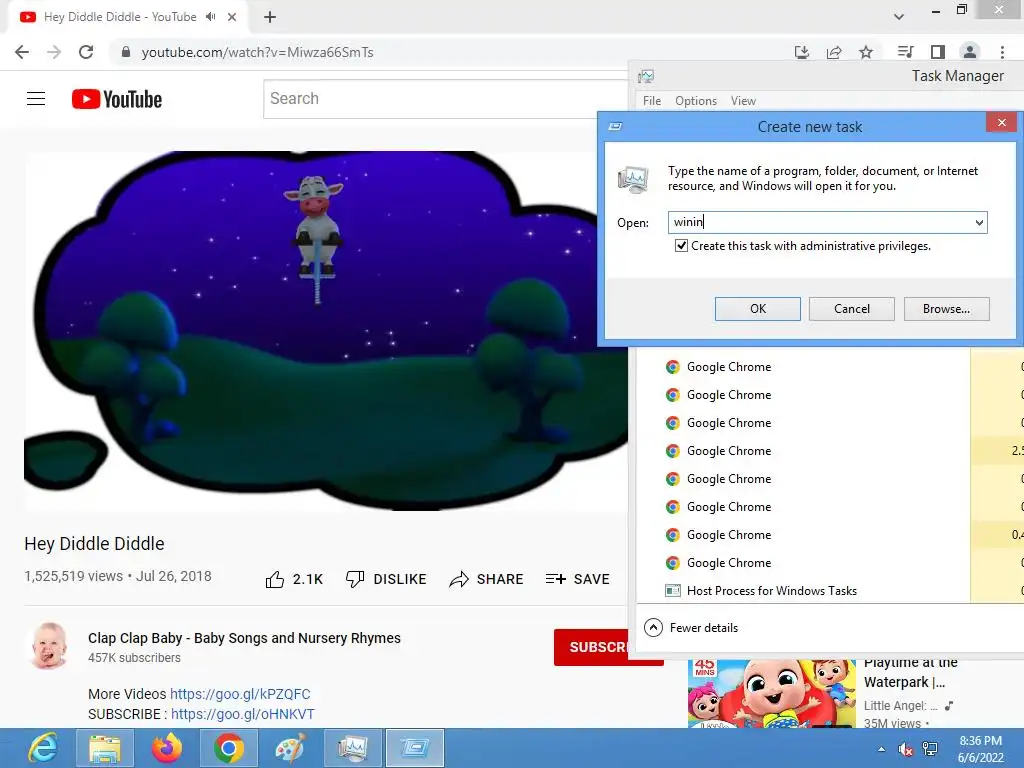The image size is (1024, 768).
Task: Click the network tray icon
Action: pyautogui.click(x=930, y=749)
